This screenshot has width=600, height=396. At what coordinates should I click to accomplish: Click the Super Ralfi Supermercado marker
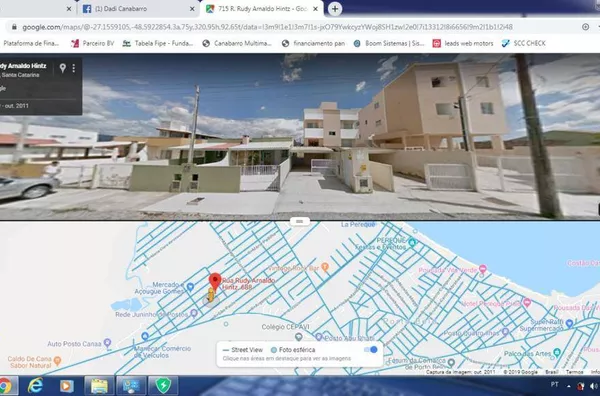[569, 324]
